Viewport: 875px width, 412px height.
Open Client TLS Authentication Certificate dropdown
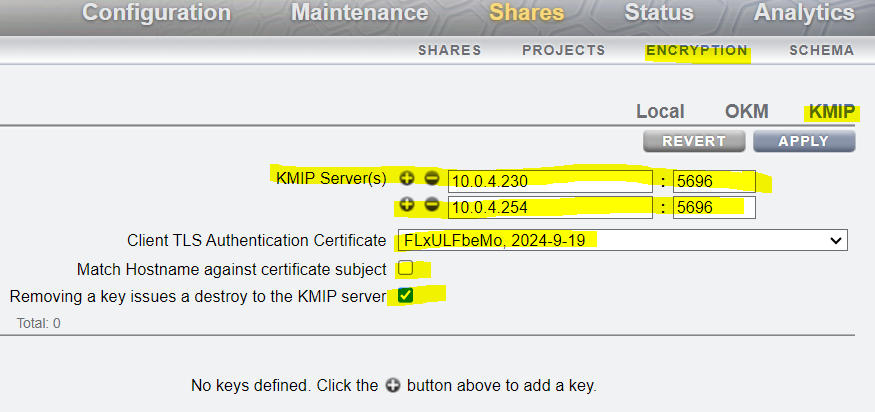[622, 240]
